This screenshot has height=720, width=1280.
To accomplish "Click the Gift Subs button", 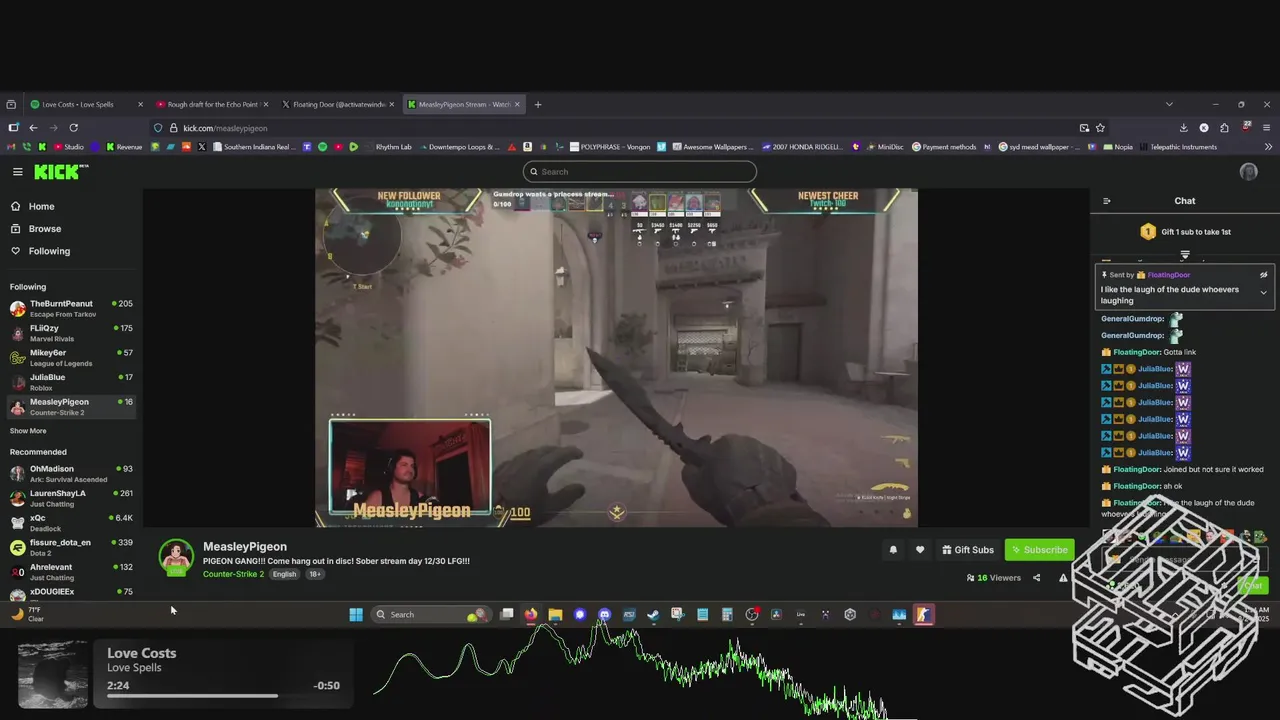I will click(967, 550).
